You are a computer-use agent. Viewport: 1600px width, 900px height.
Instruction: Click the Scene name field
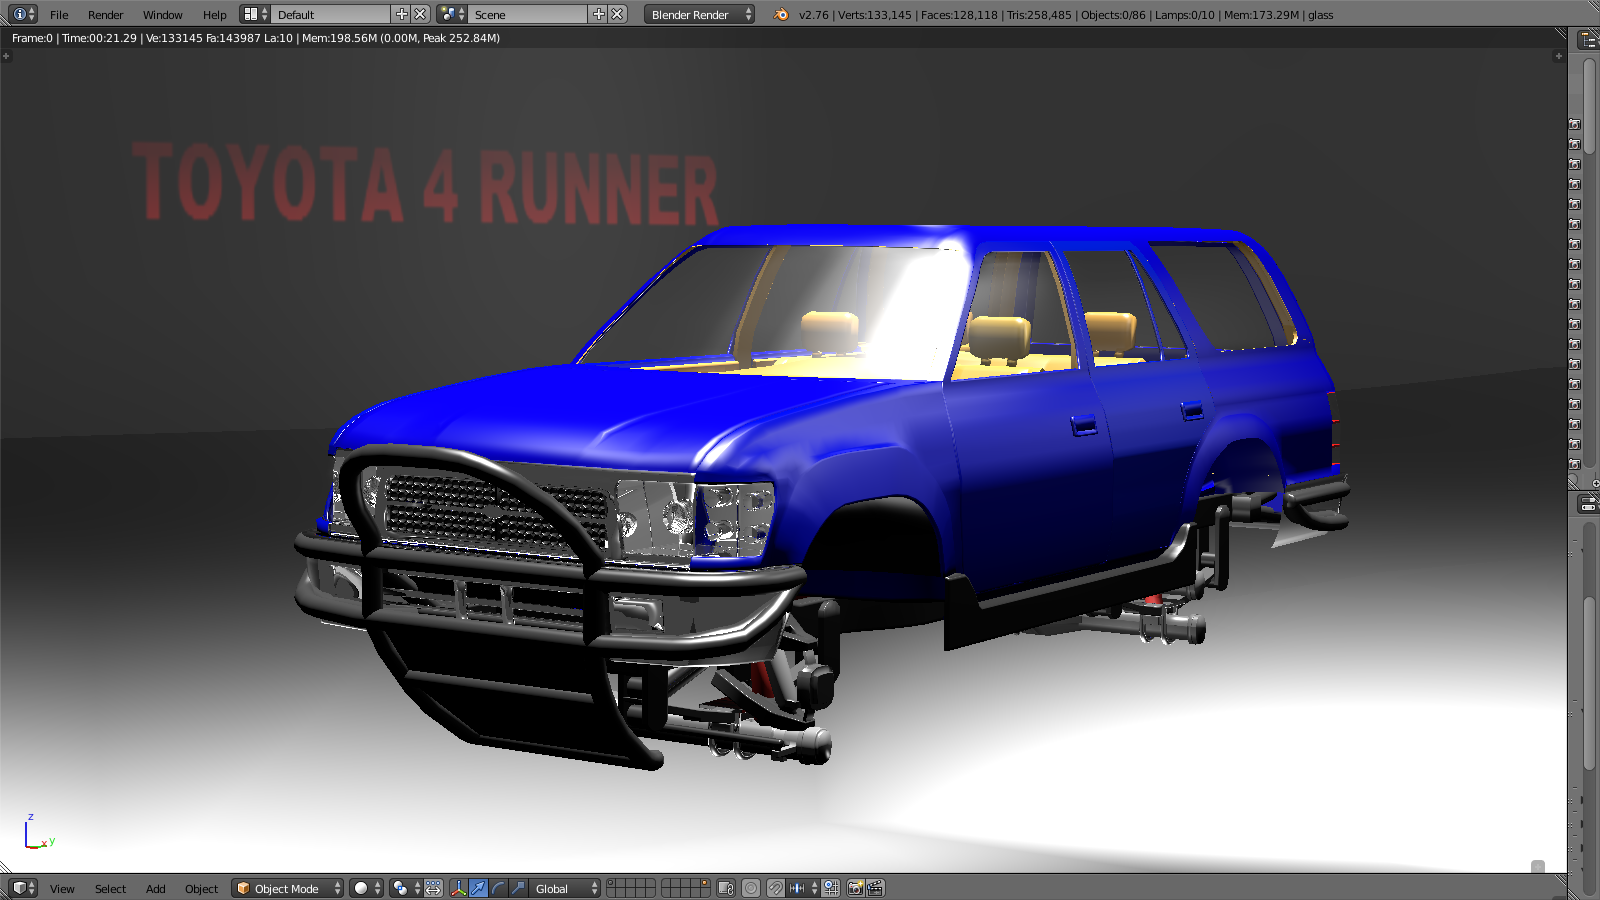[x=528, y=14]
